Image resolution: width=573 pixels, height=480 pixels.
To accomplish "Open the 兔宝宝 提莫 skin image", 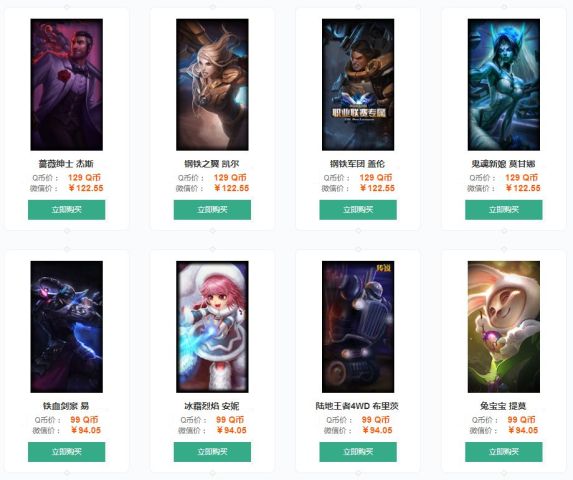I will pos(504,327).
